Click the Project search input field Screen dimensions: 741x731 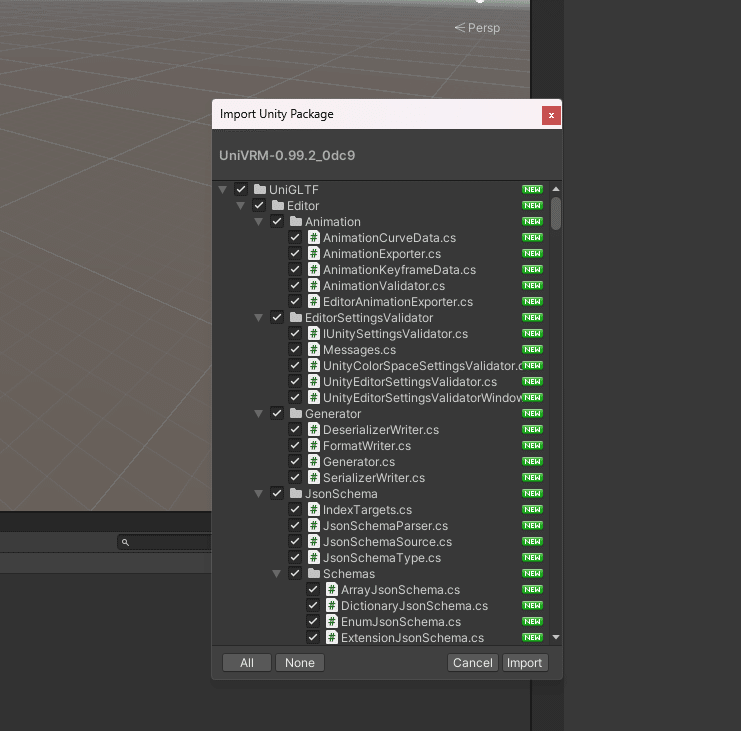[x=164, y=542]
